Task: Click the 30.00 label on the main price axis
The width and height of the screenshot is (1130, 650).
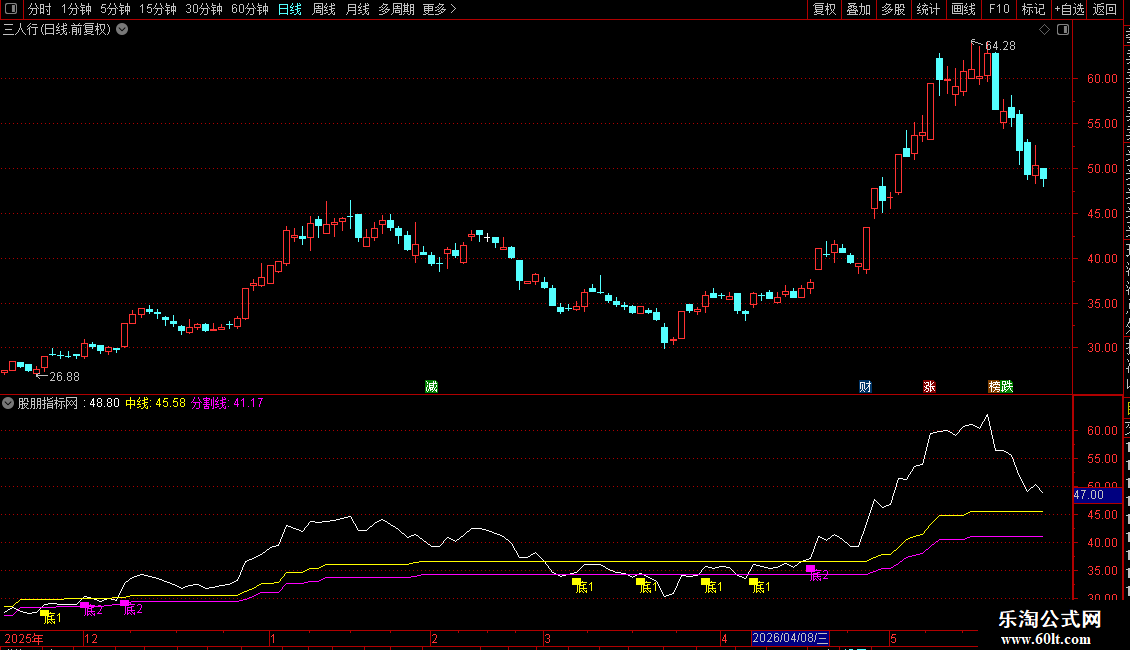Action: [1102, 347]
